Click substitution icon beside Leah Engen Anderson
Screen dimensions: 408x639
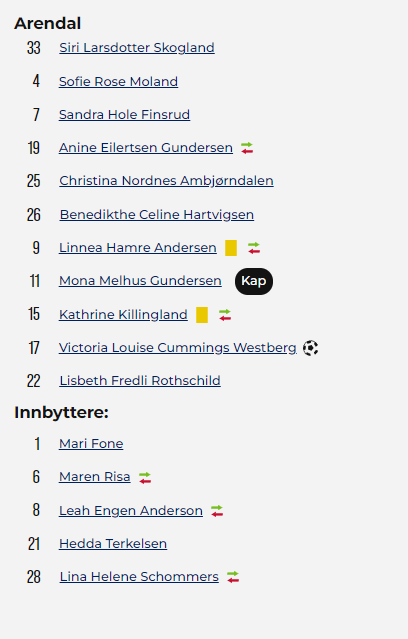(217, 511)
